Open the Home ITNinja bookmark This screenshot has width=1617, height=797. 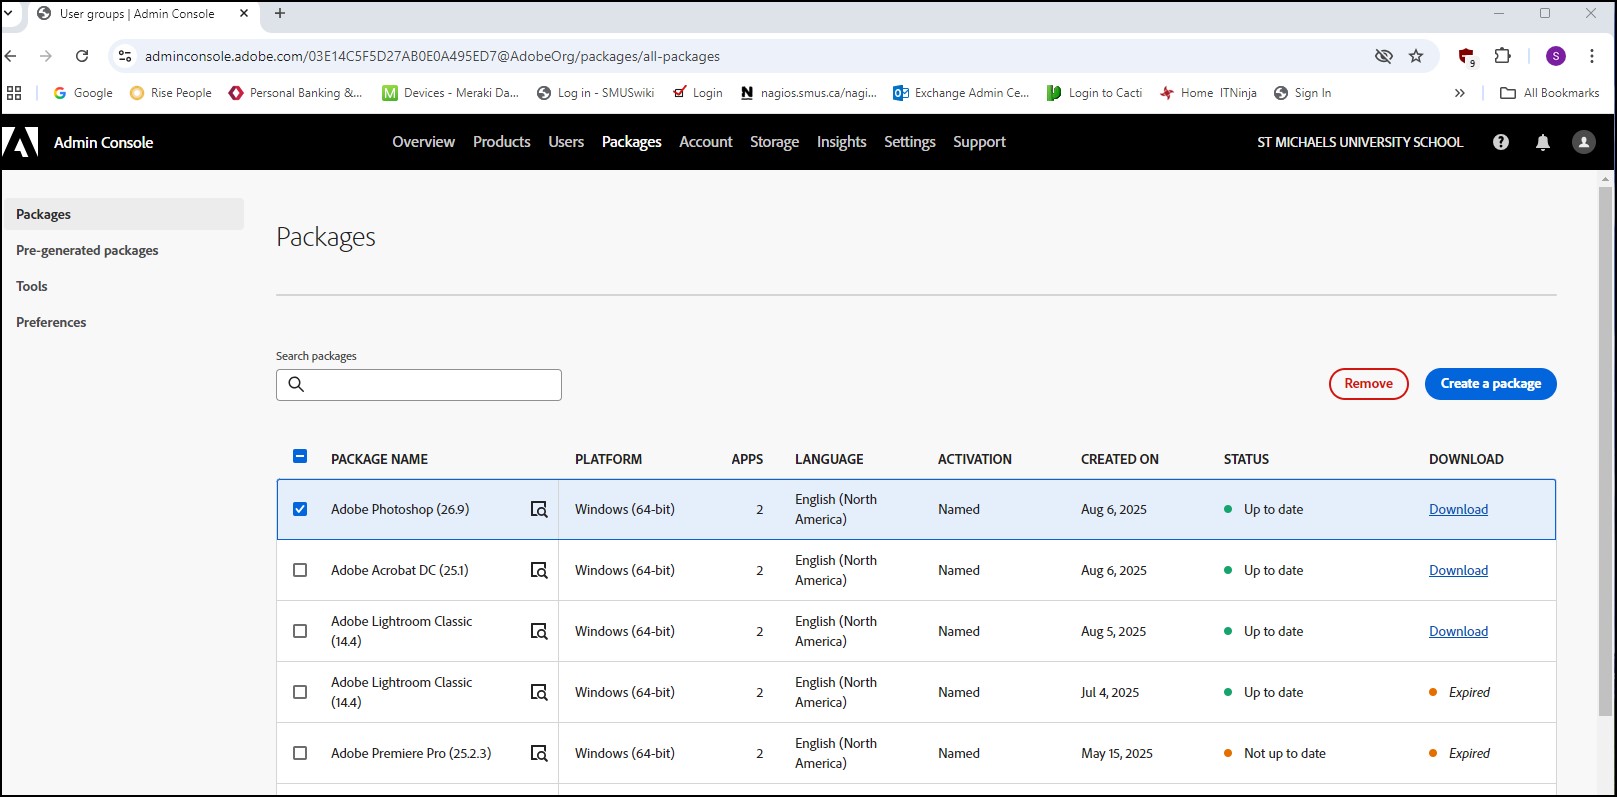tap(1208, 93)
